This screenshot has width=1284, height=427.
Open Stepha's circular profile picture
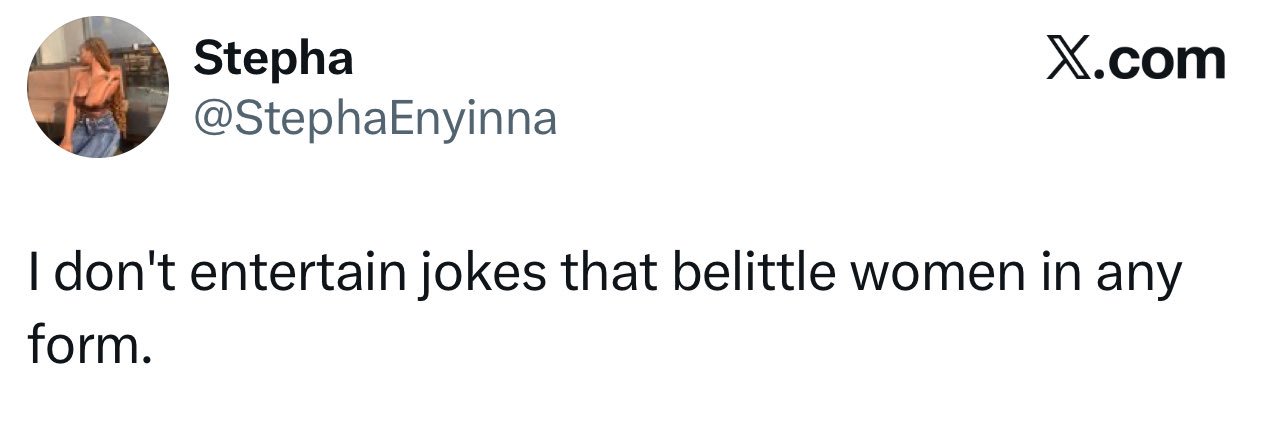coord(98,87)
